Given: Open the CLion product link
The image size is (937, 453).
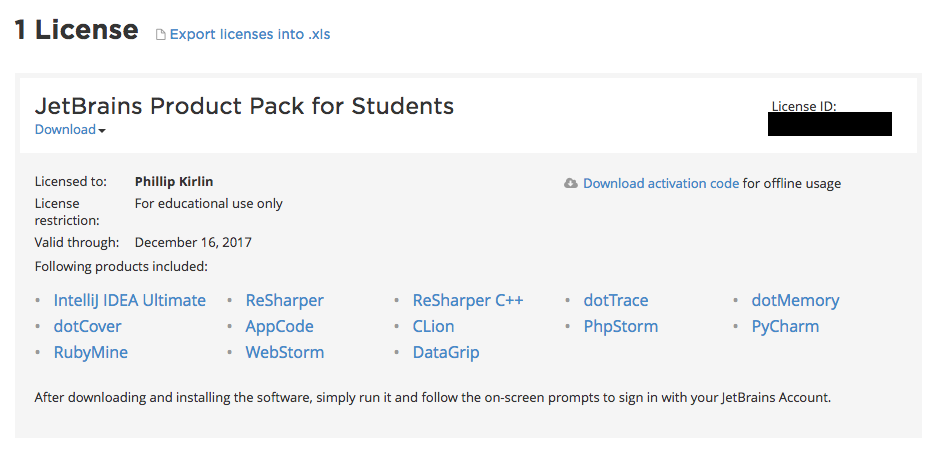Looking at the screenshot, I should coord(433,326).
